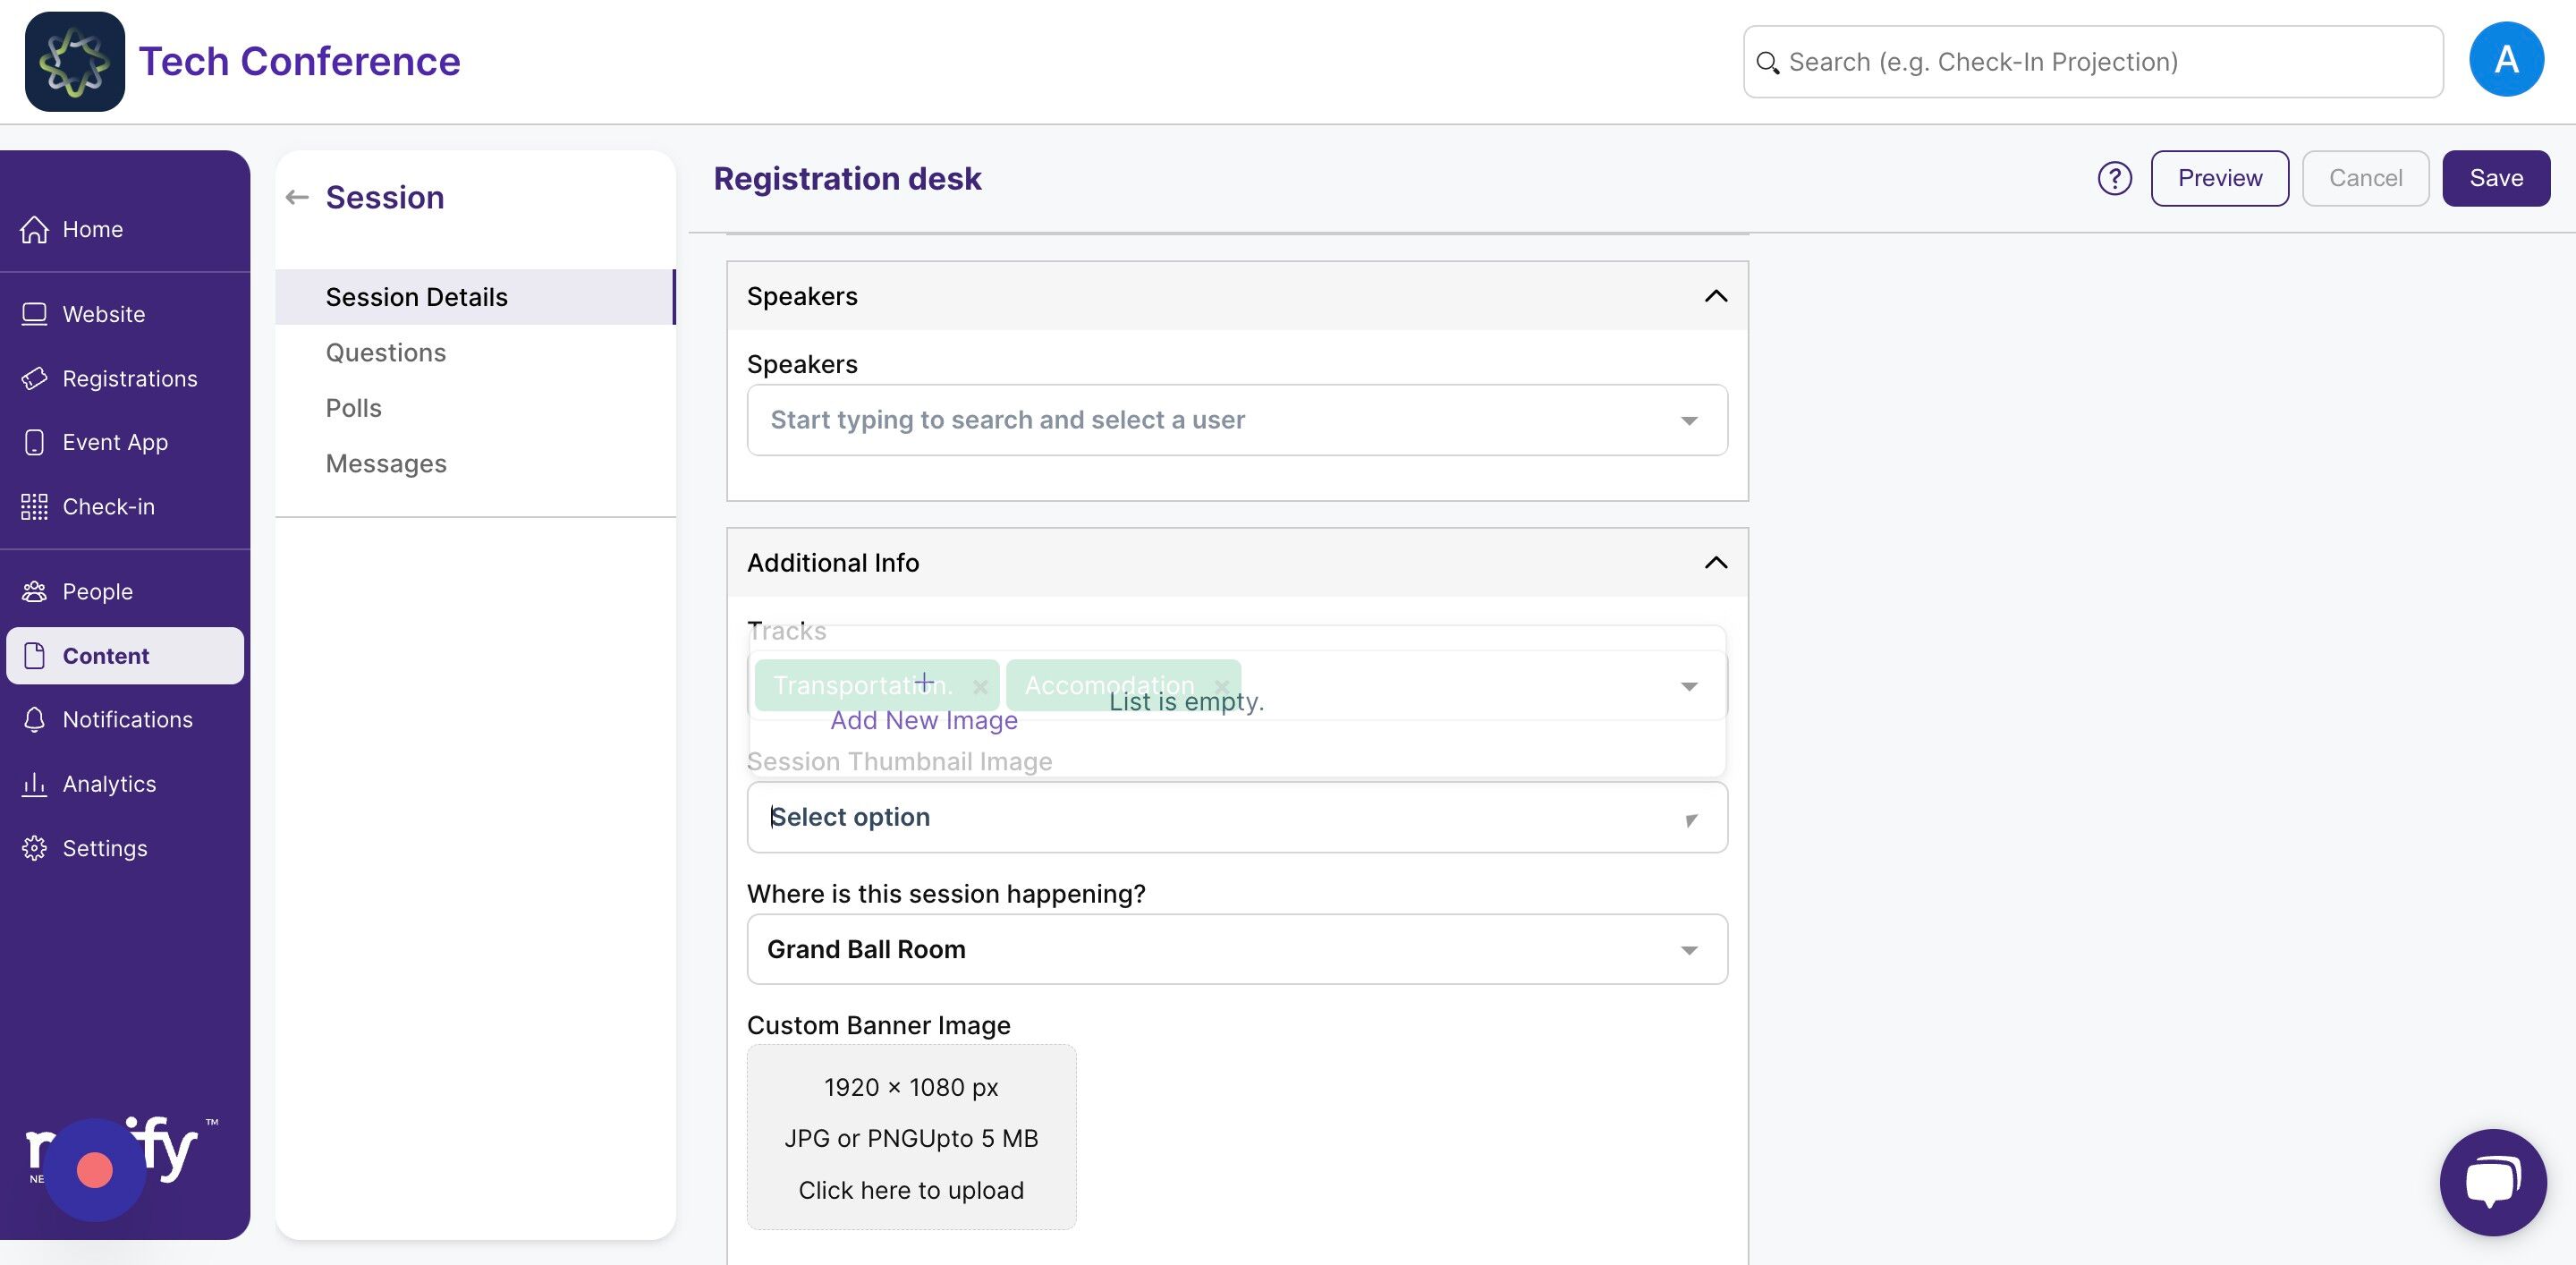Collapse the Additional Info section
This screenshot has width=2576, height=1265.
(x=1715, y=562)
